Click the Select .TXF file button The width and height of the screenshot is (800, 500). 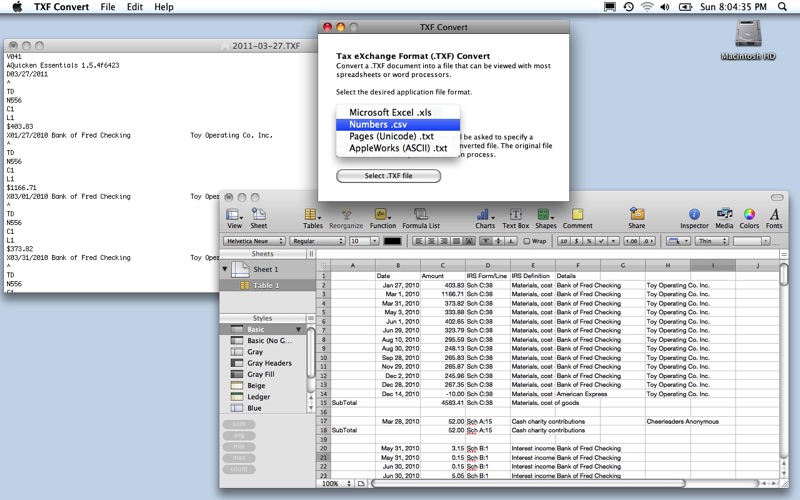(x=388, y=176)
